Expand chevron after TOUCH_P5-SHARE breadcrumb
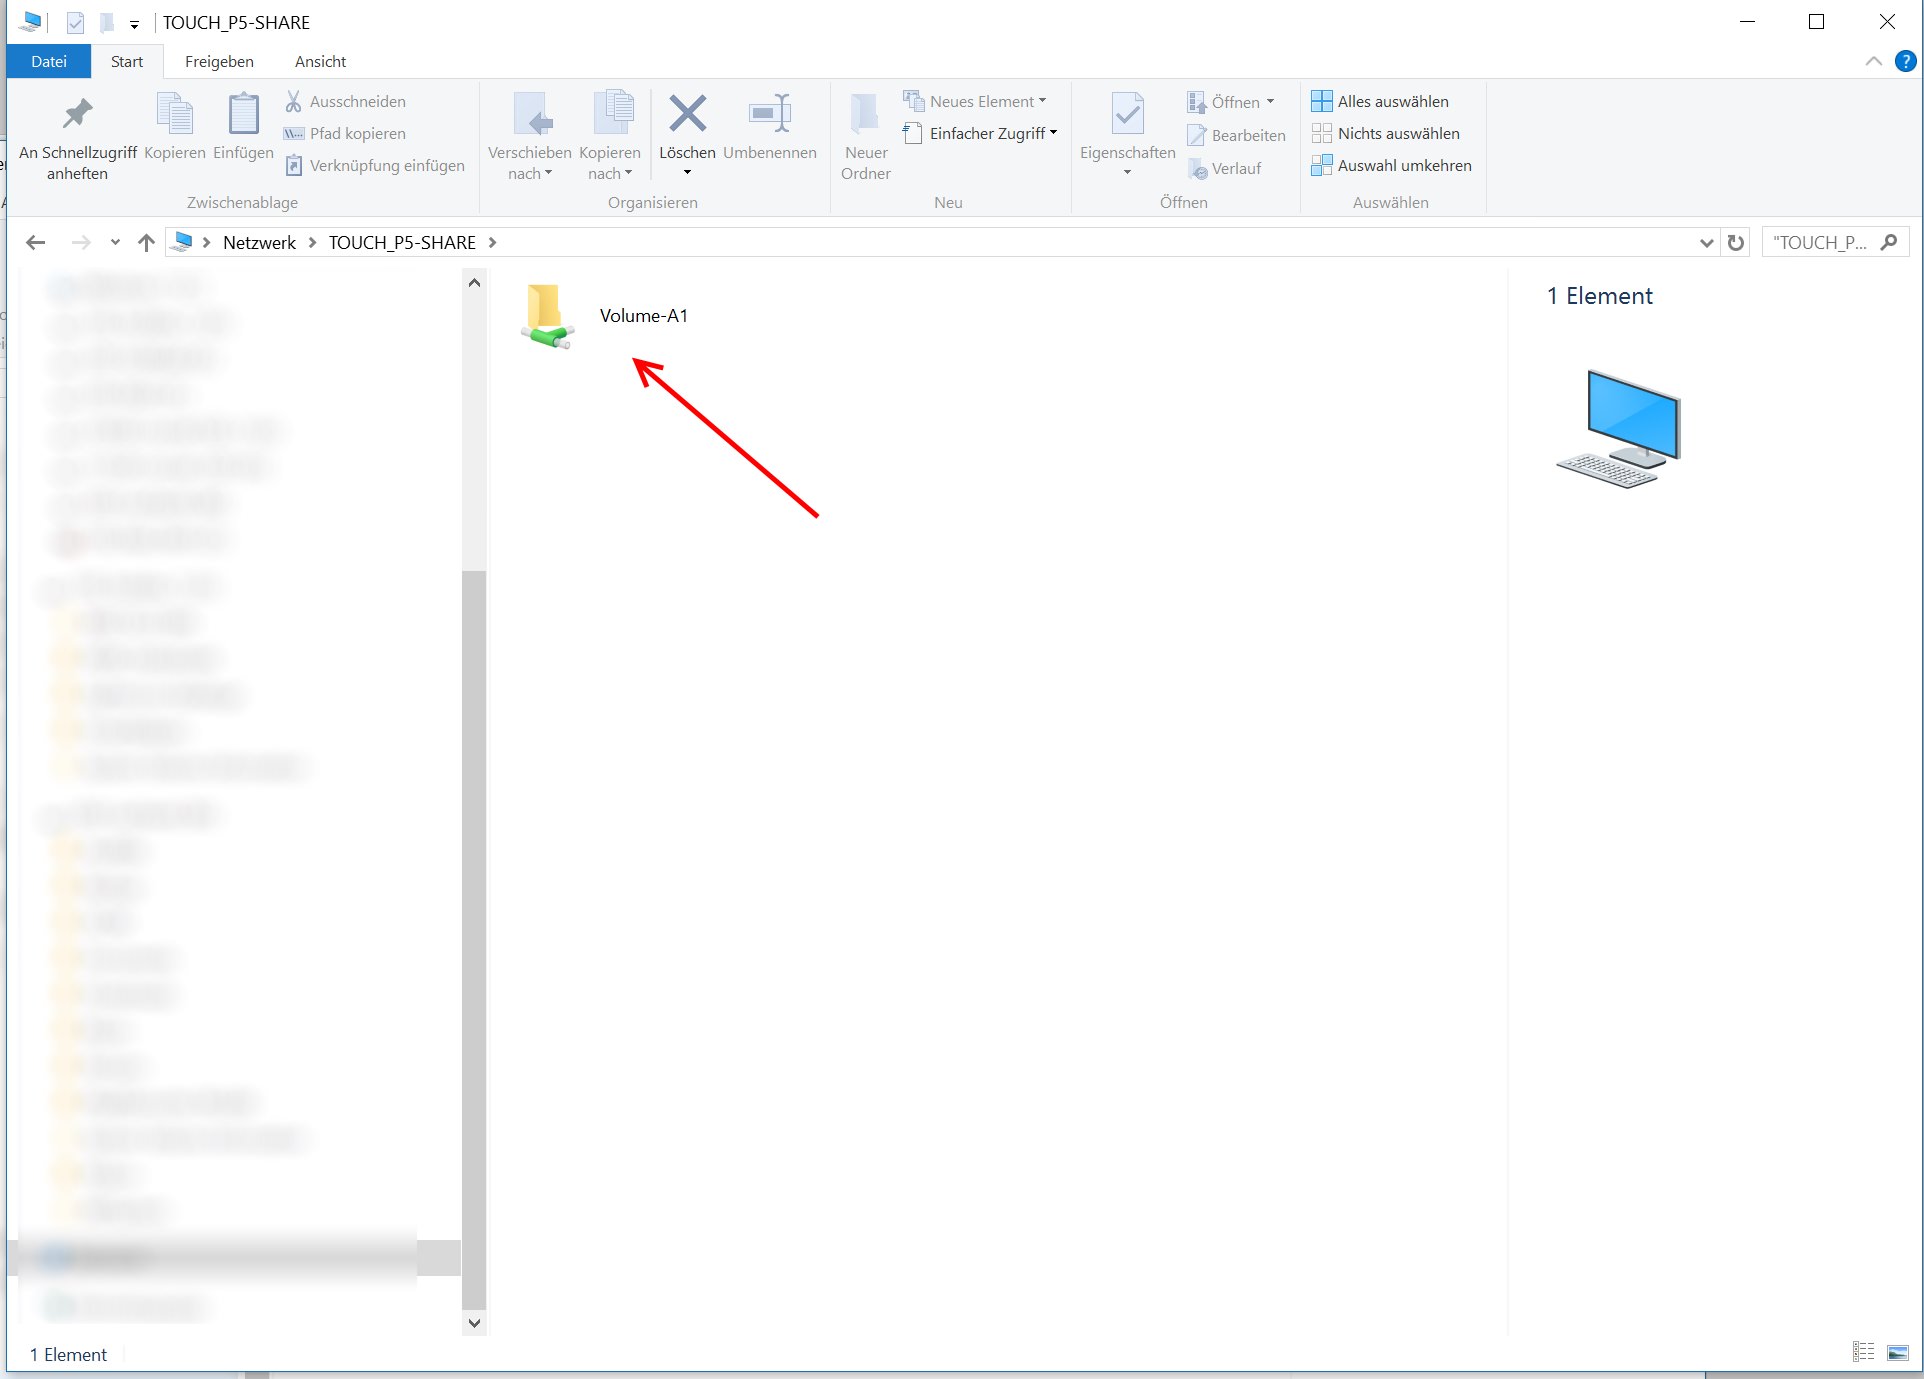The width and height of the screenshot is (1924, 1379). pos(492,242)
